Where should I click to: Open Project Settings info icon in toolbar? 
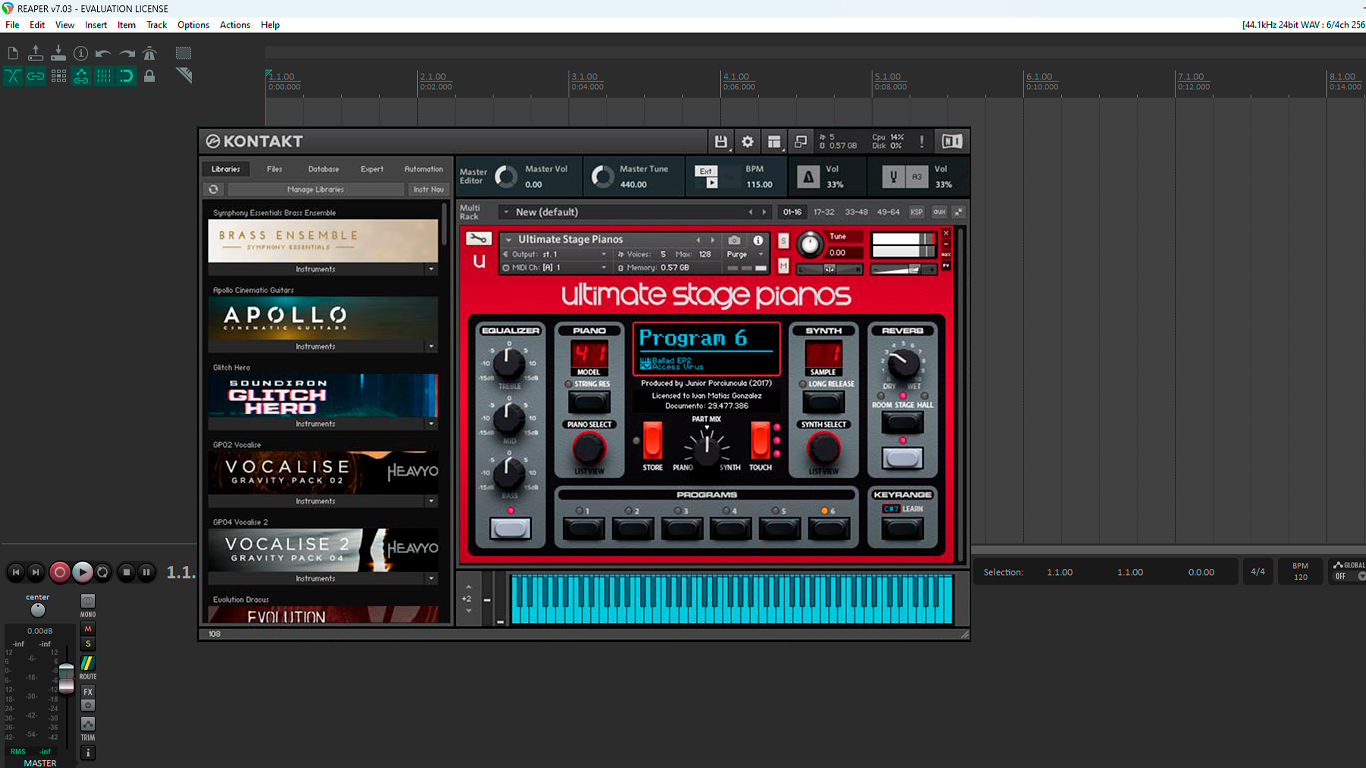tap(81, 53)
